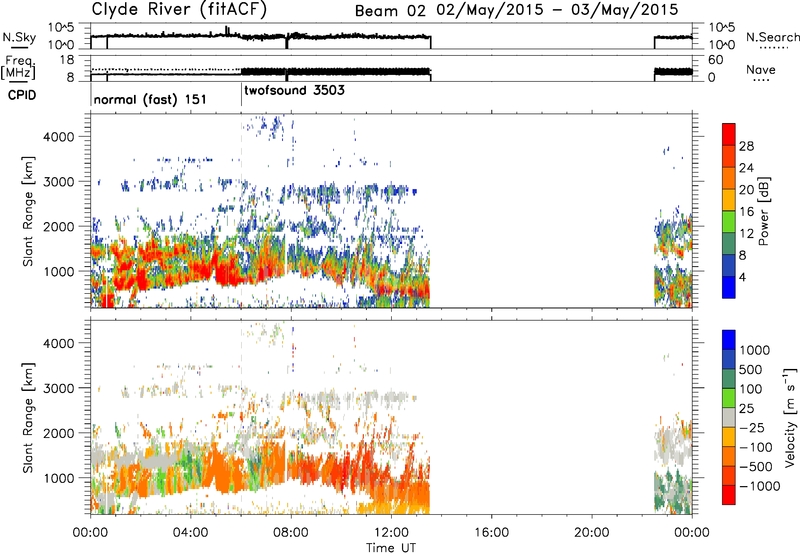
Task: Click the 'N.Sky' label
Action: coord(19,37)
